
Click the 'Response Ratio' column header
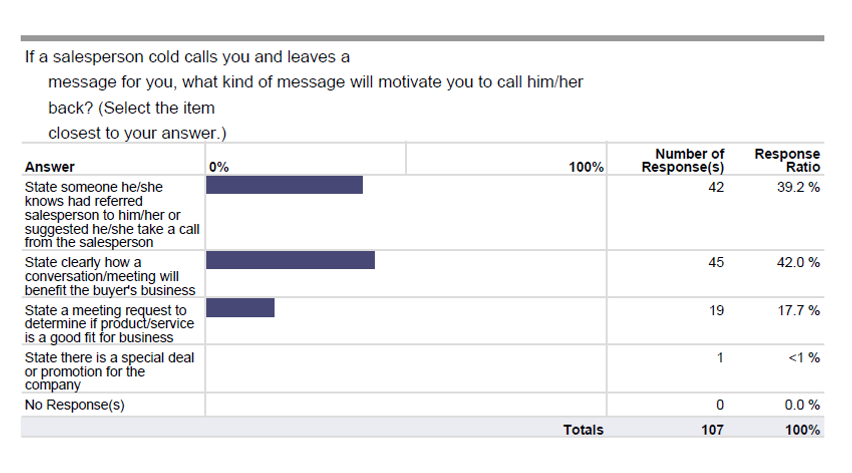point(787,160)
